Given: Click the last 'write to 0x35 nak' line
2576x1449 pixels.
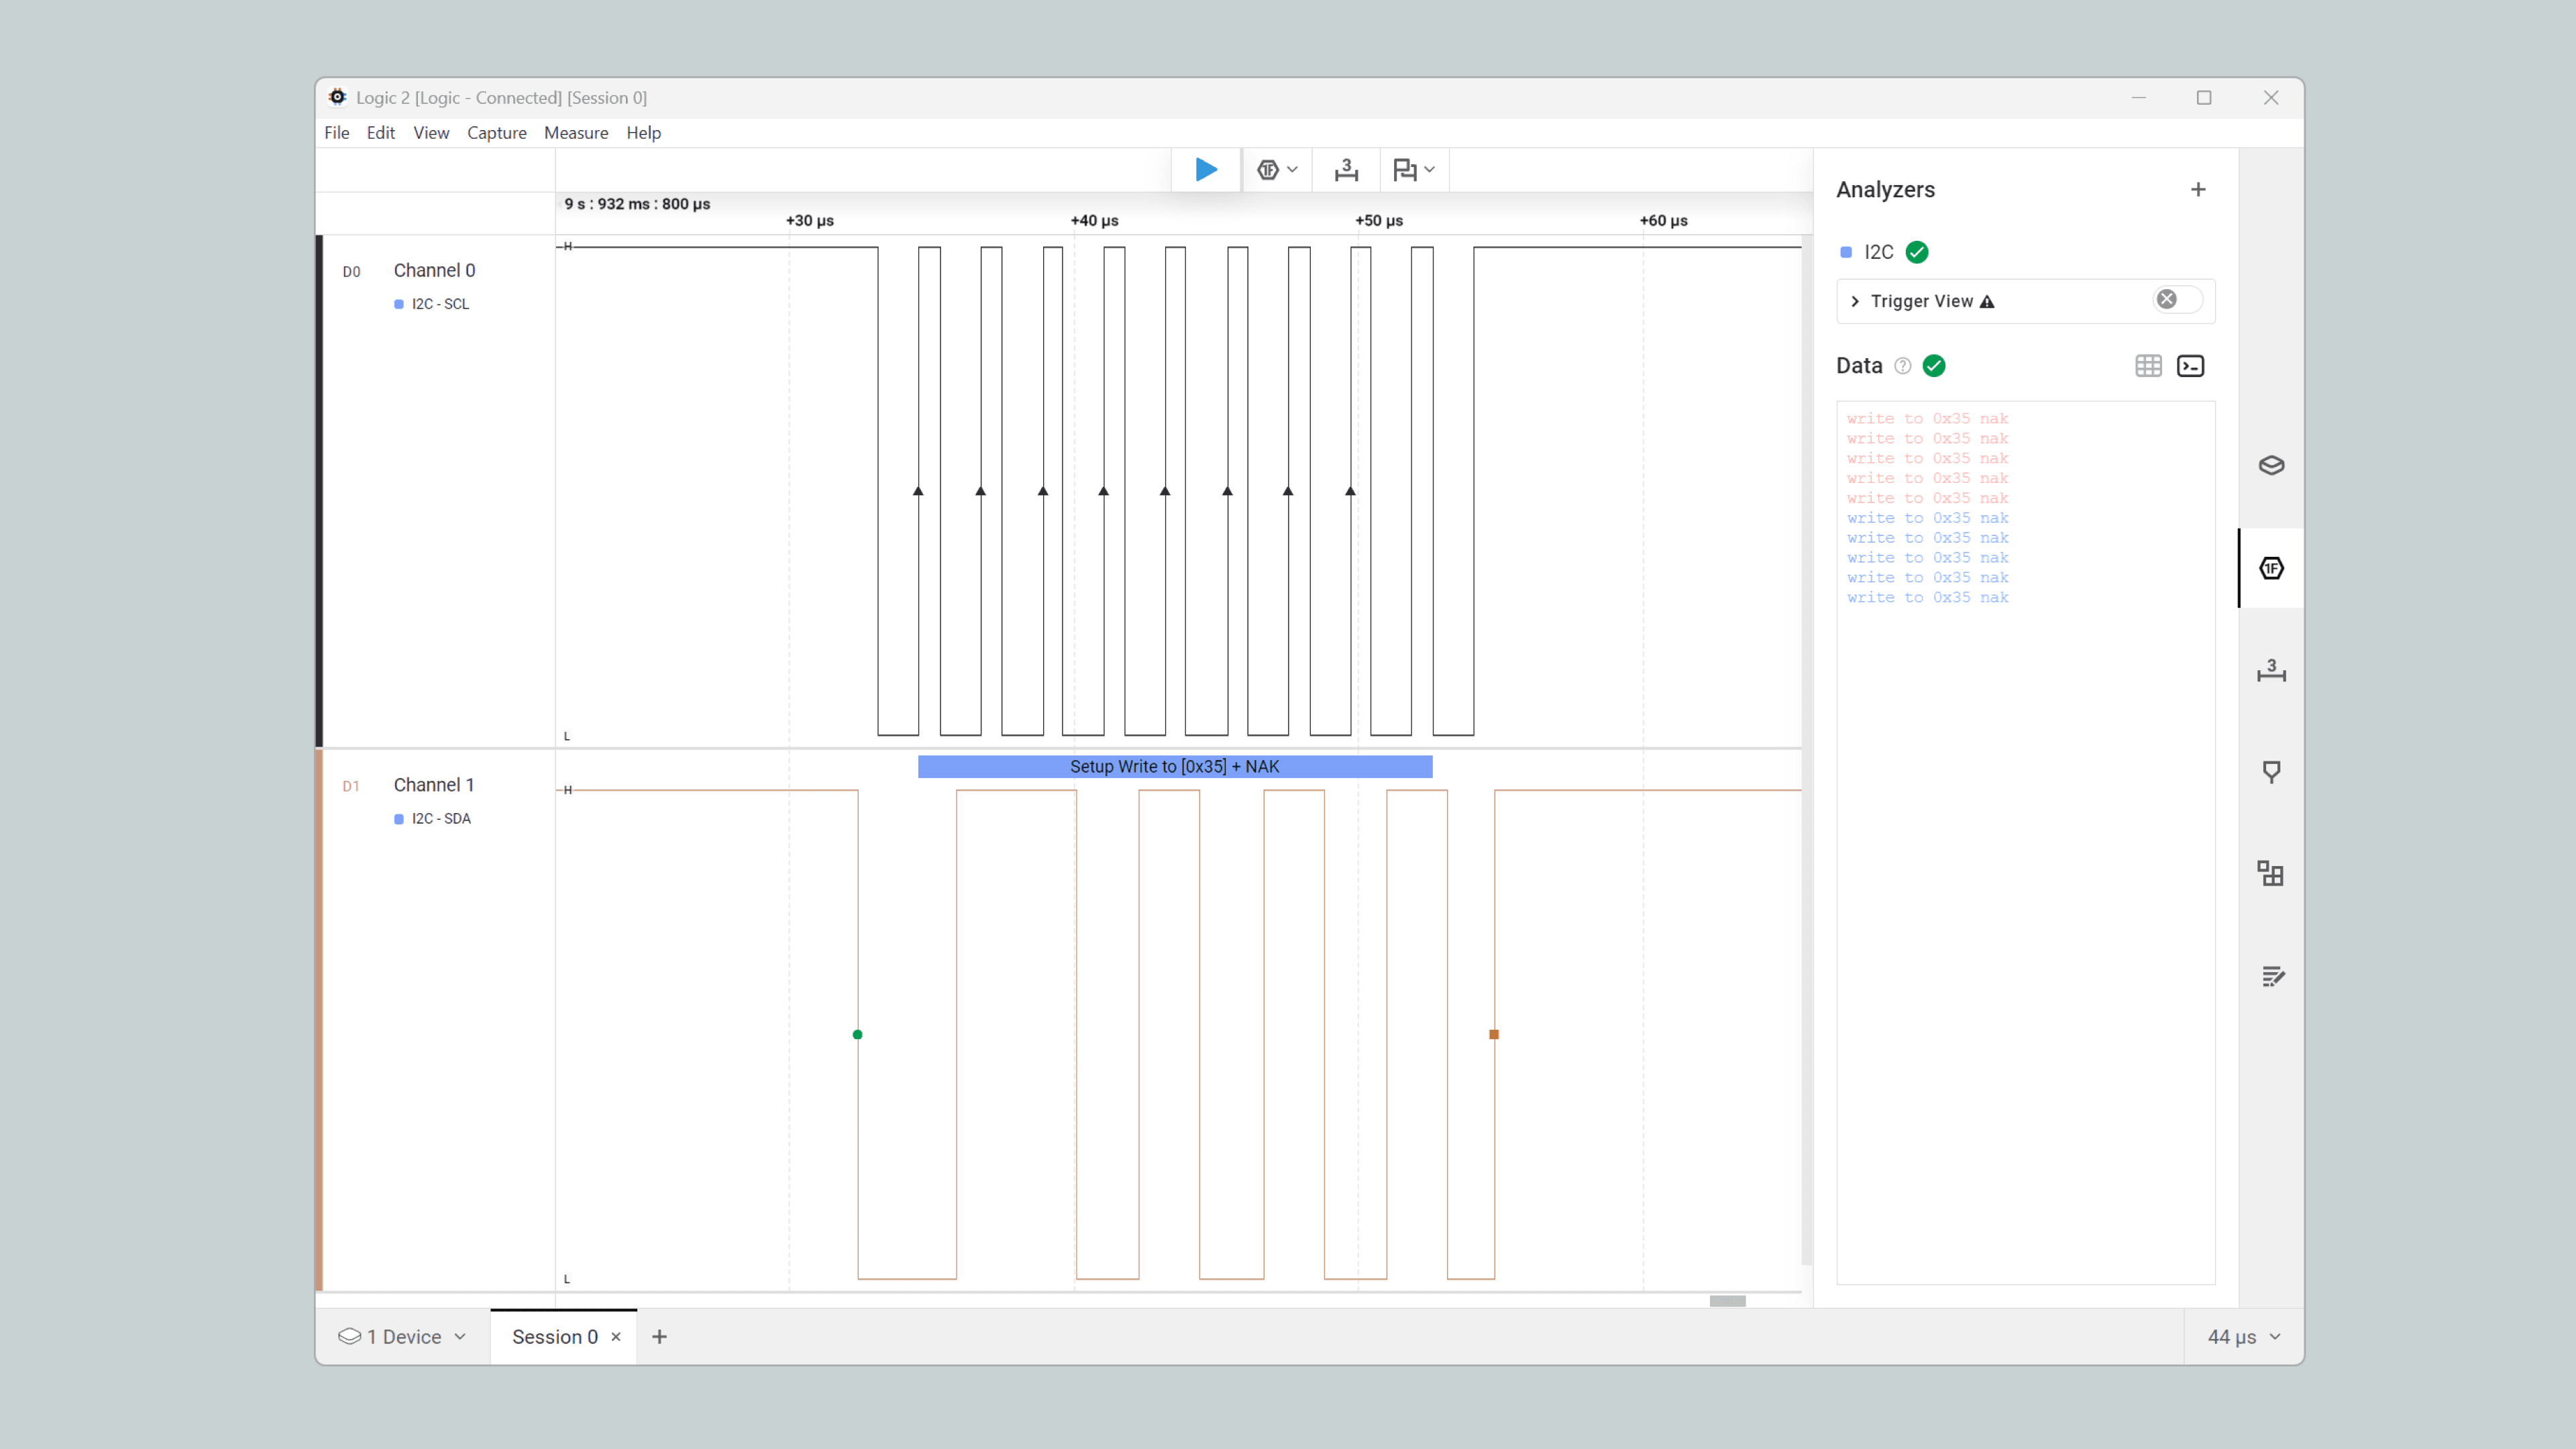Looking at the screenshot, I should coord(1927,598).
